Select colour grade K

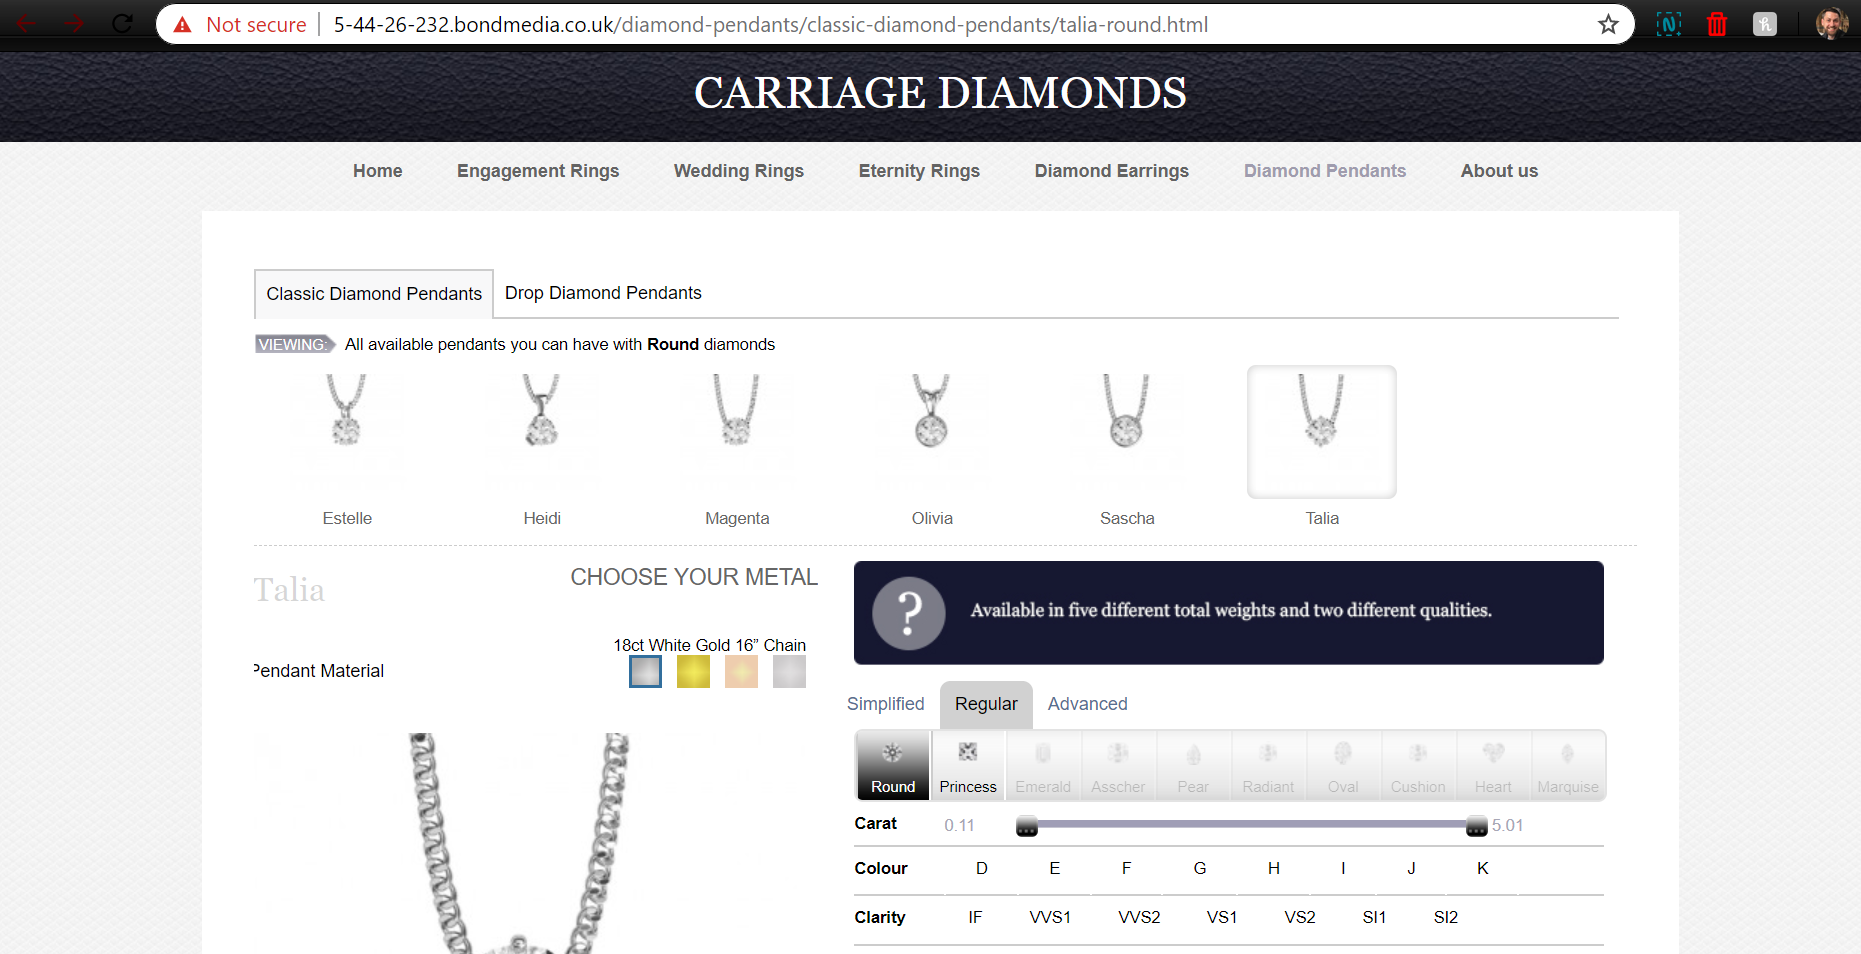click(1483, 869)
